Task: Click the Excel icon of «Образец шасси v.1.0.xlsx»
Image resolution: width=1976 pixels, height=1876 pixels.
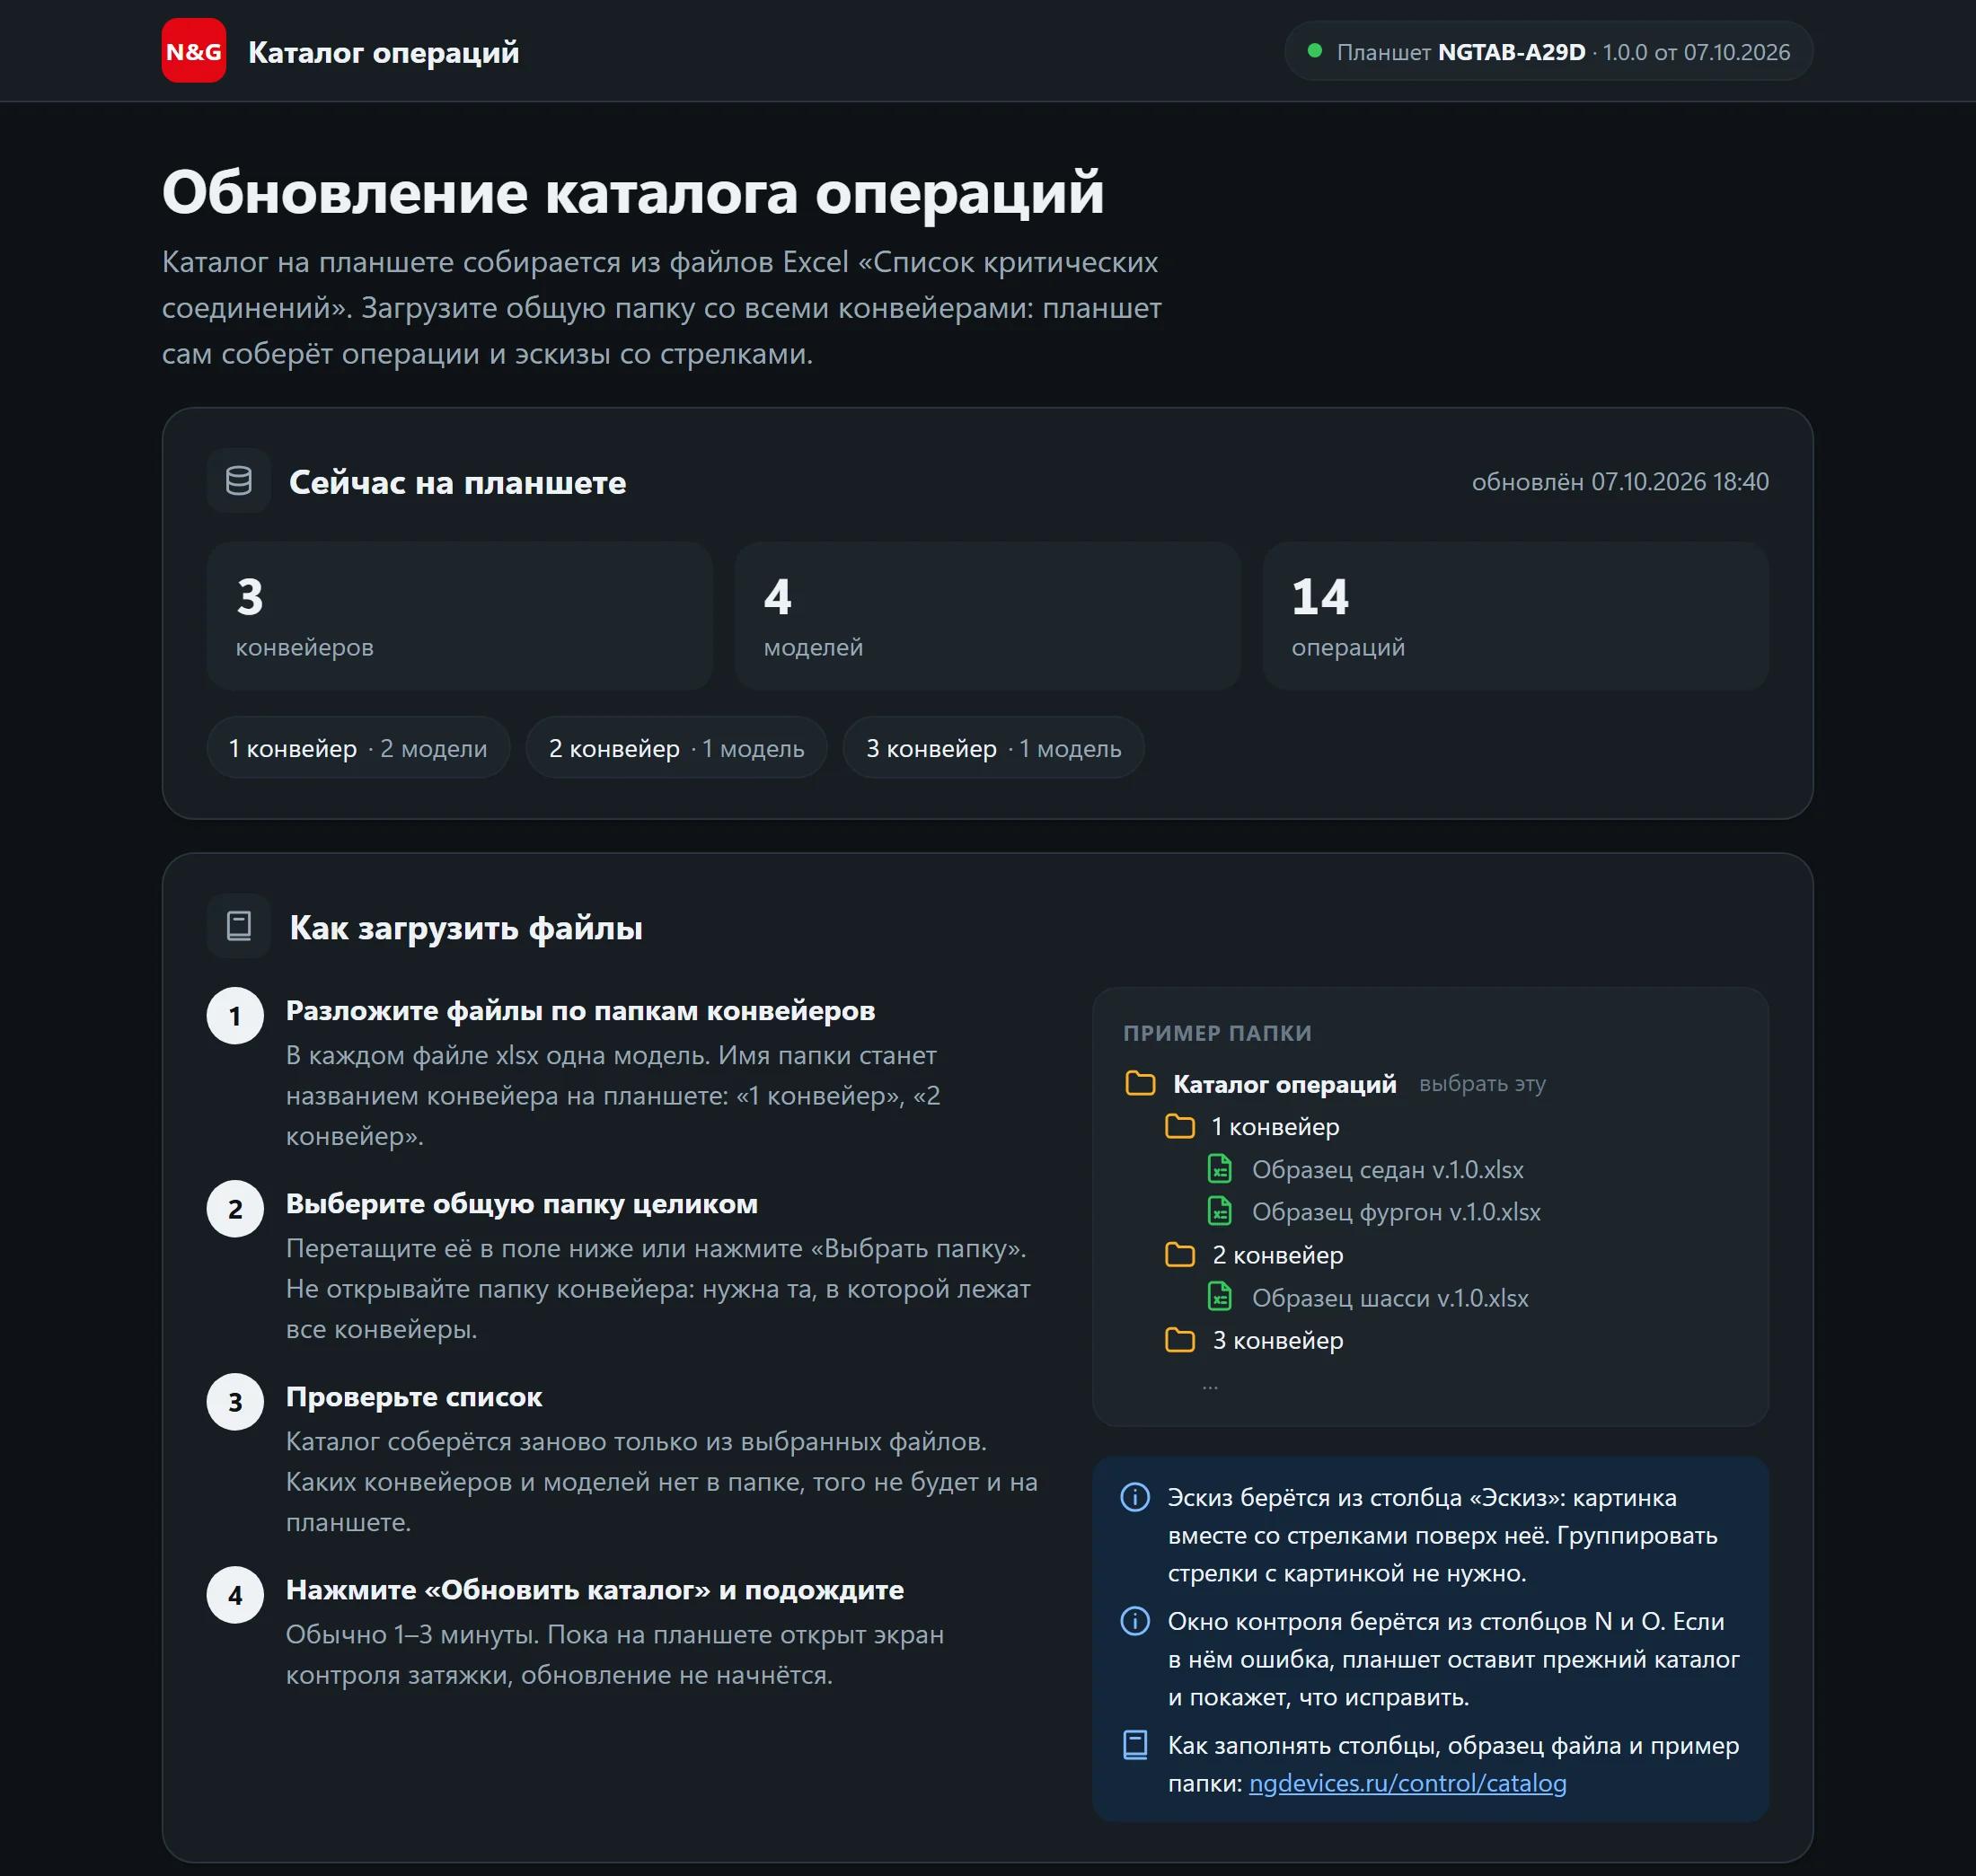Action: coord(1220,1297)
